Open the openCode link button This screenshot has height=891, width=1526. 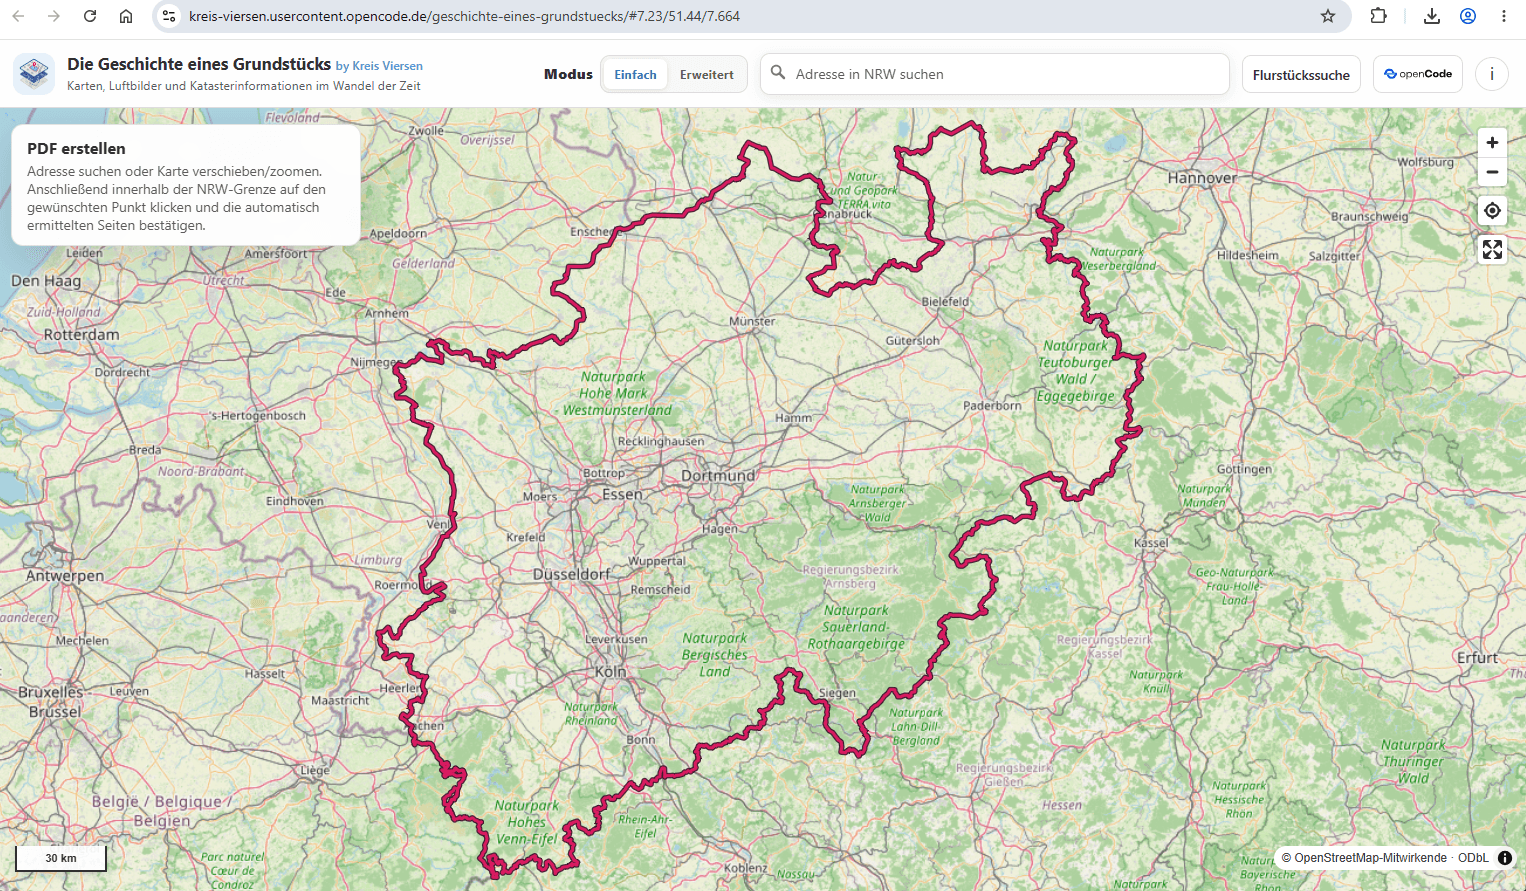[x=1418, y=74]
